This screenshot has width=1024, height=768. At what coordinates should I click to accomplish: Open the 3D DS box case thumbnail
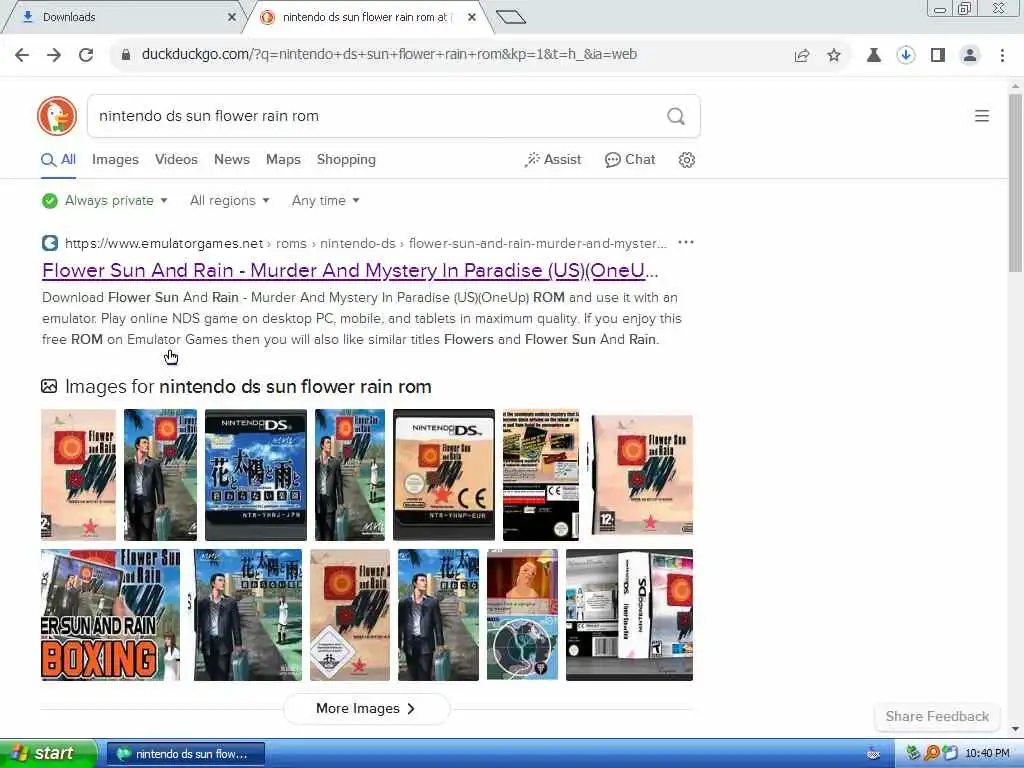[x=630, y=615]
